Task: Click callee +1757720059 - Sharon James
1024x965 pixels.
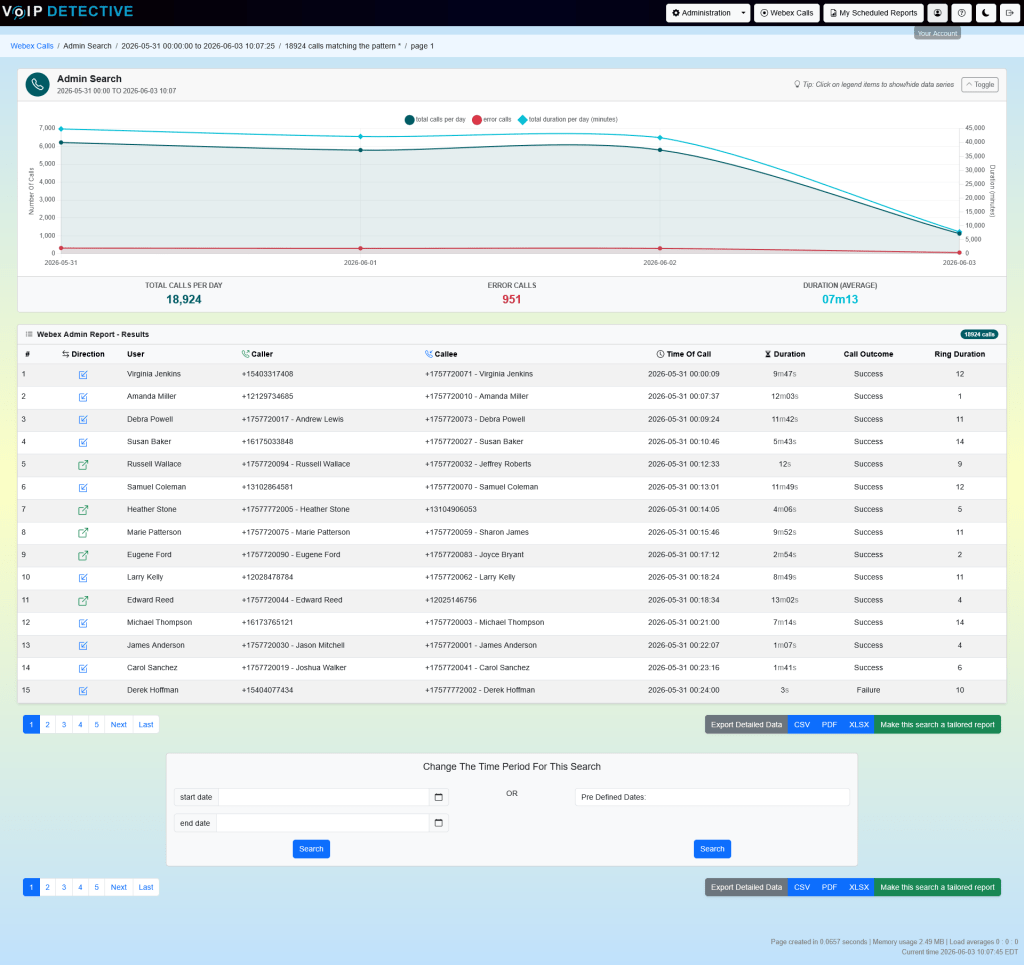Action: coord(477,532)
